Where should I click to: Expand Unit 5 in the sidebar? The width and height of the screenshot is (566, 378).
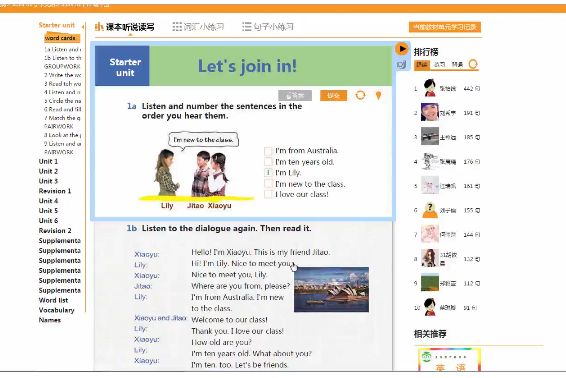(48, 210)
